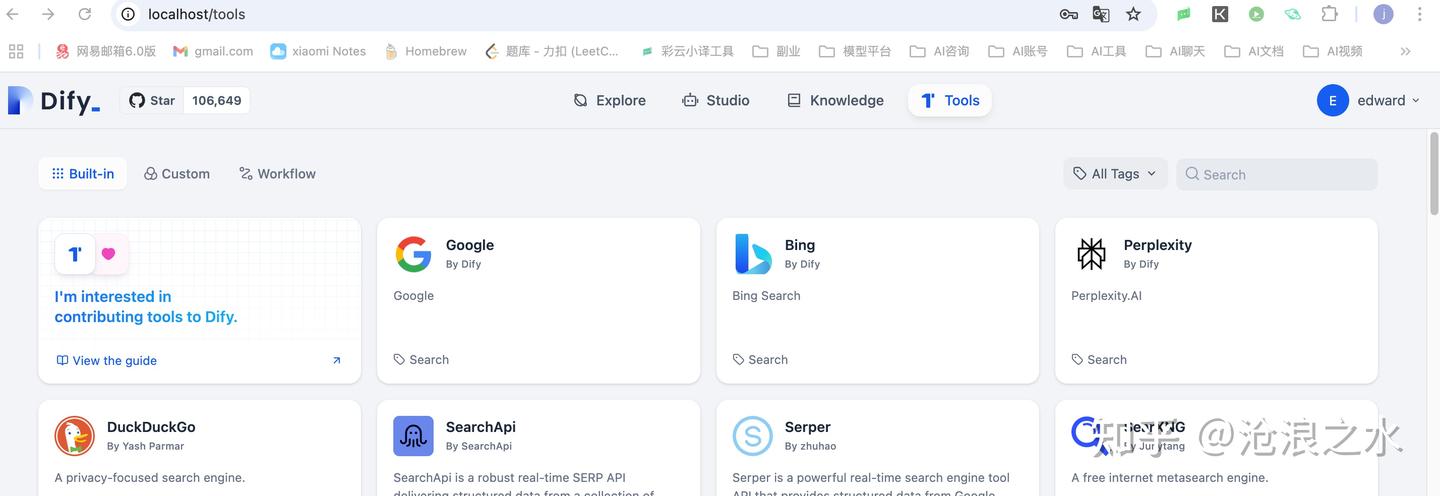Click the Google tool logo icon

(x=413, y=254)
